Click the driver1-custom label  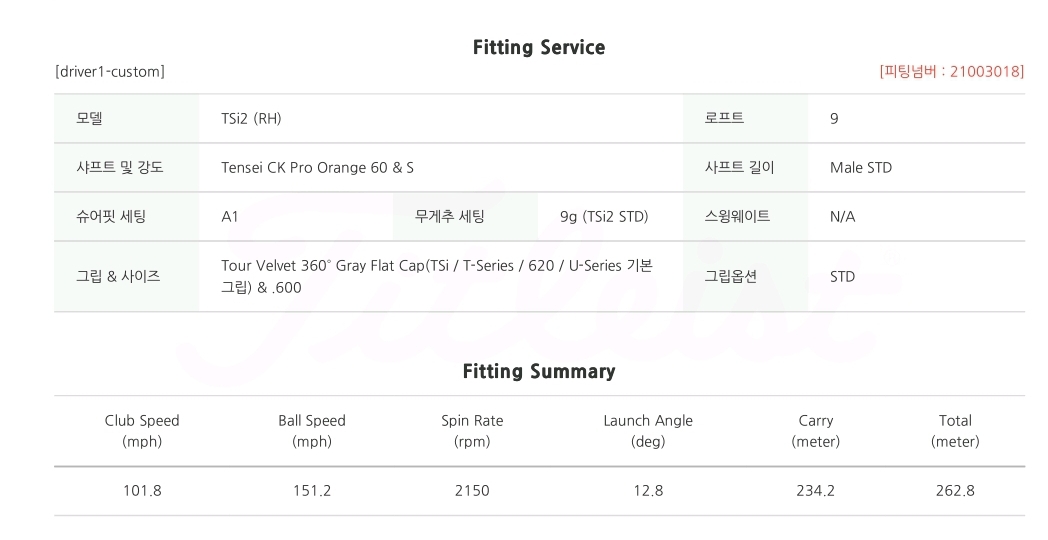[x=110, y=72]
